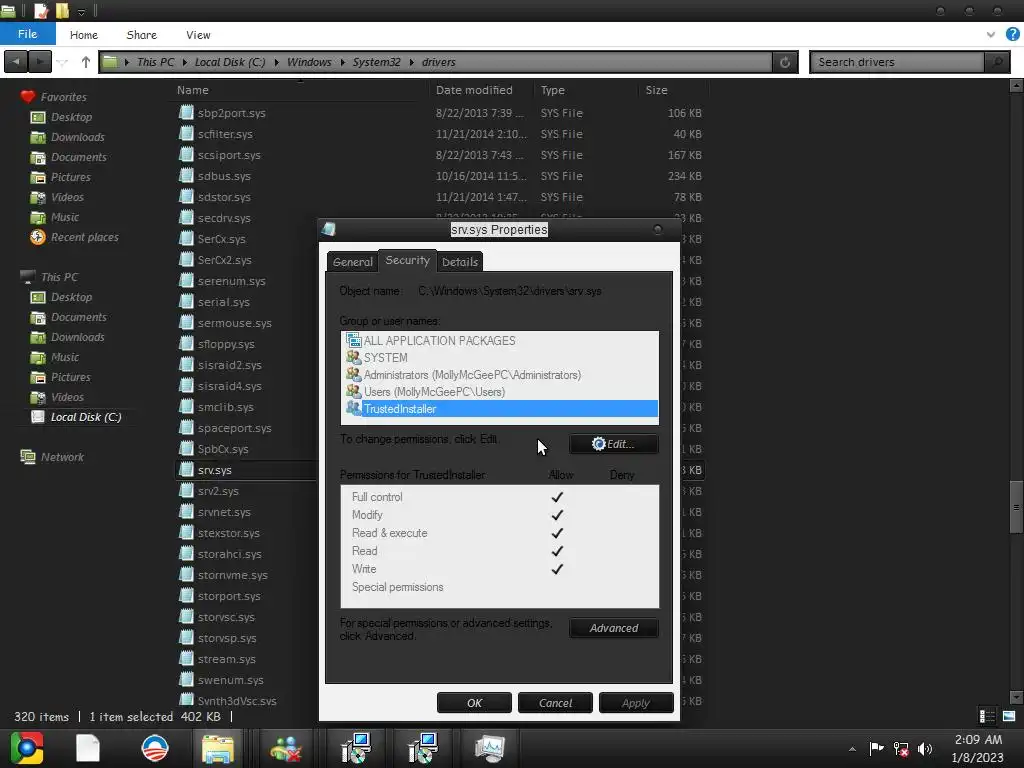Switch to the Details tab
This screenshot has width=1024, height=768.
[x=460, y=262]
